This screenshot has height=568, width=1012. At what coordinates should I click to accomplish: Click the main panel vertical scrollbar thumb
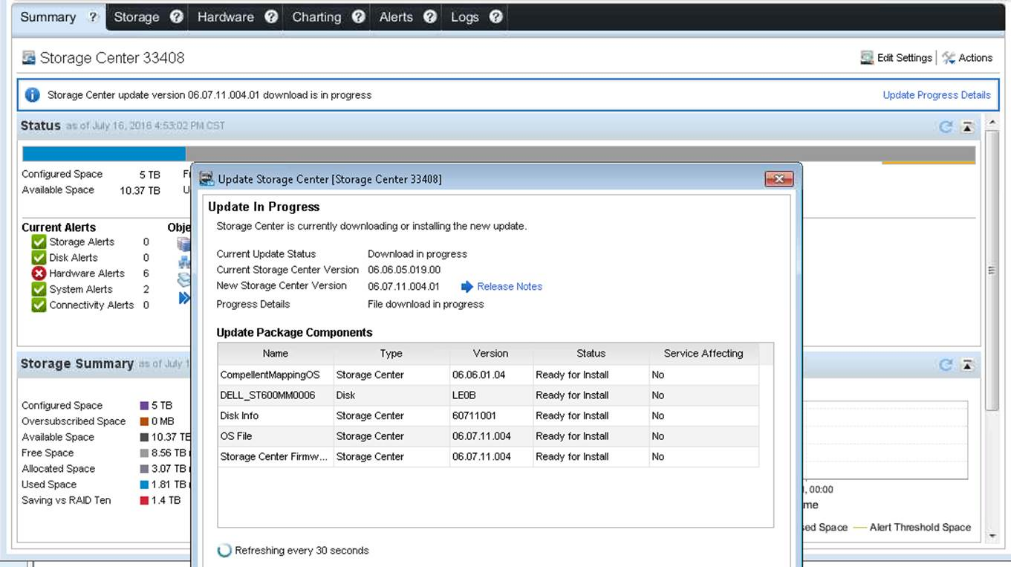(x=992, y=270)
